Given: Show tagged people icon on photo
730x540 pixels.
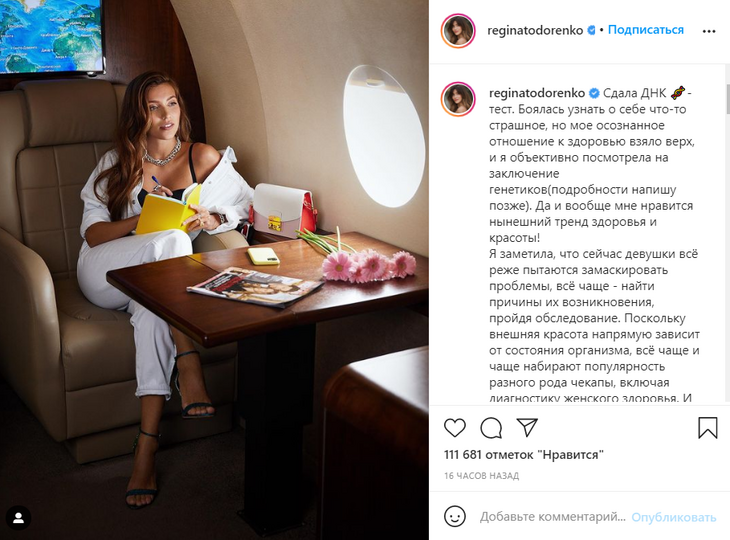Looking at the screenshot, I should click(19, 518).
